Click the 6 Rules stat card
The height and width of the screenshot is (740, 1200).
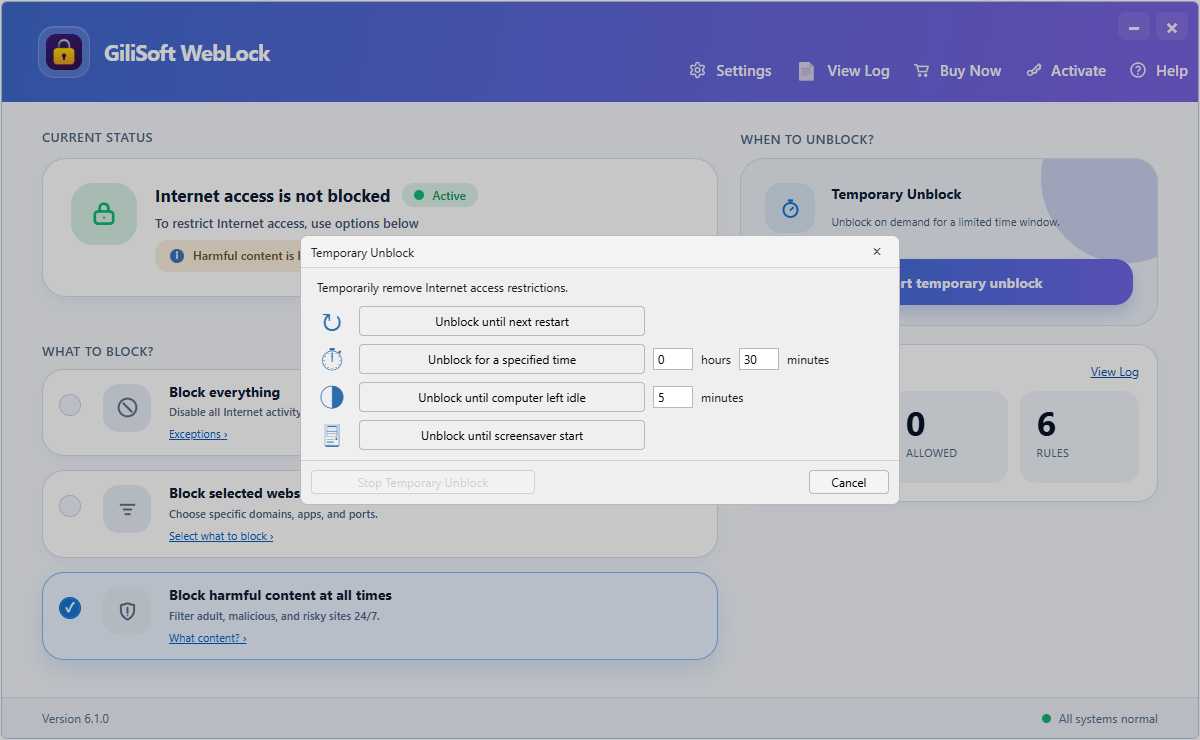(1079, 436)
